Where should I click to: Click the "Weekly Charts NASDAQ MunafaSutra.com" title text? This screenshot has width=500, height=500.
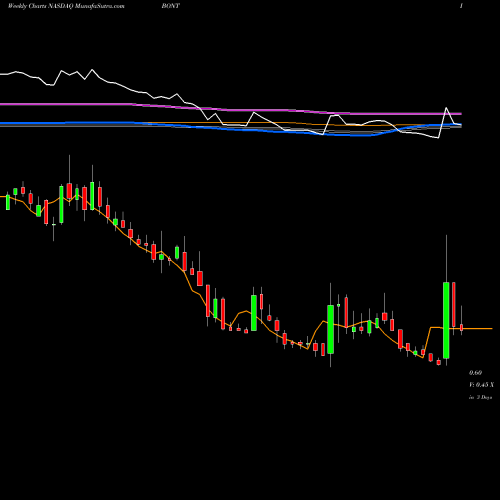66,6
